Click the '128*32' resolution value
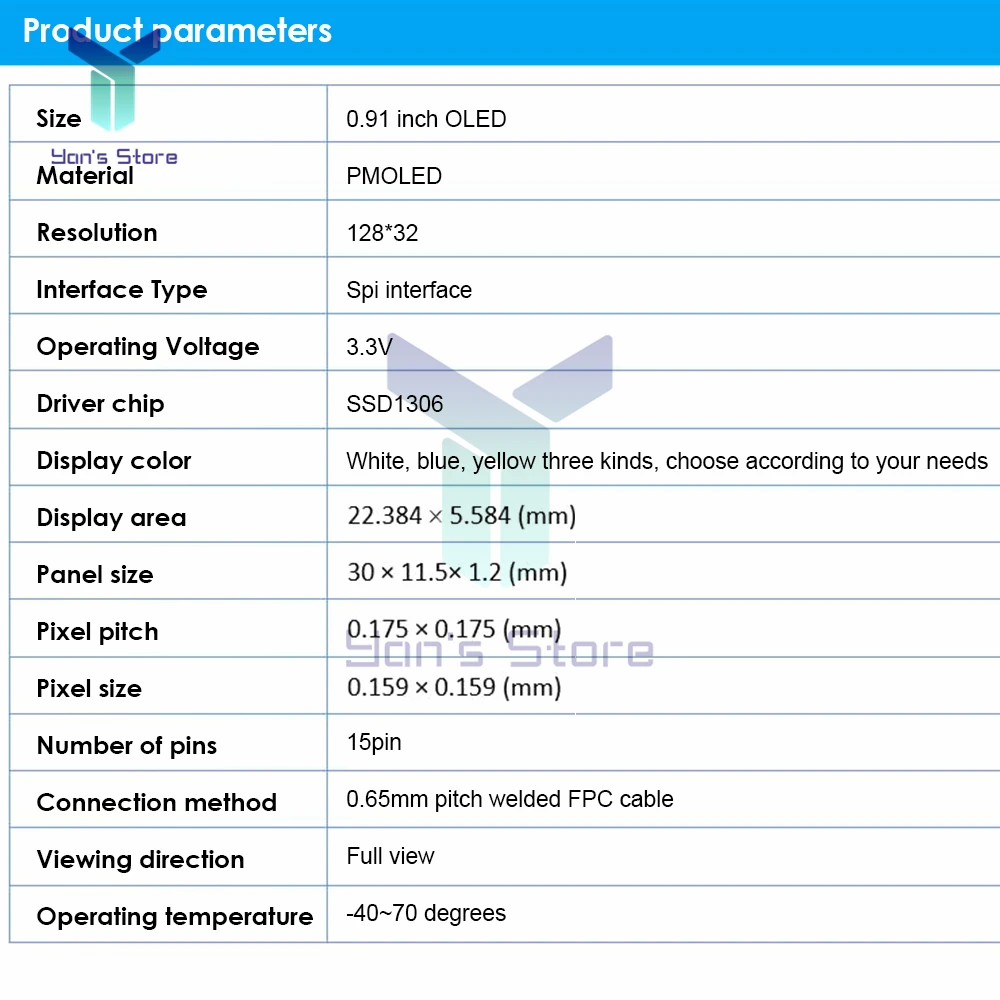The image size is (1000, 1000). point(382,233)
